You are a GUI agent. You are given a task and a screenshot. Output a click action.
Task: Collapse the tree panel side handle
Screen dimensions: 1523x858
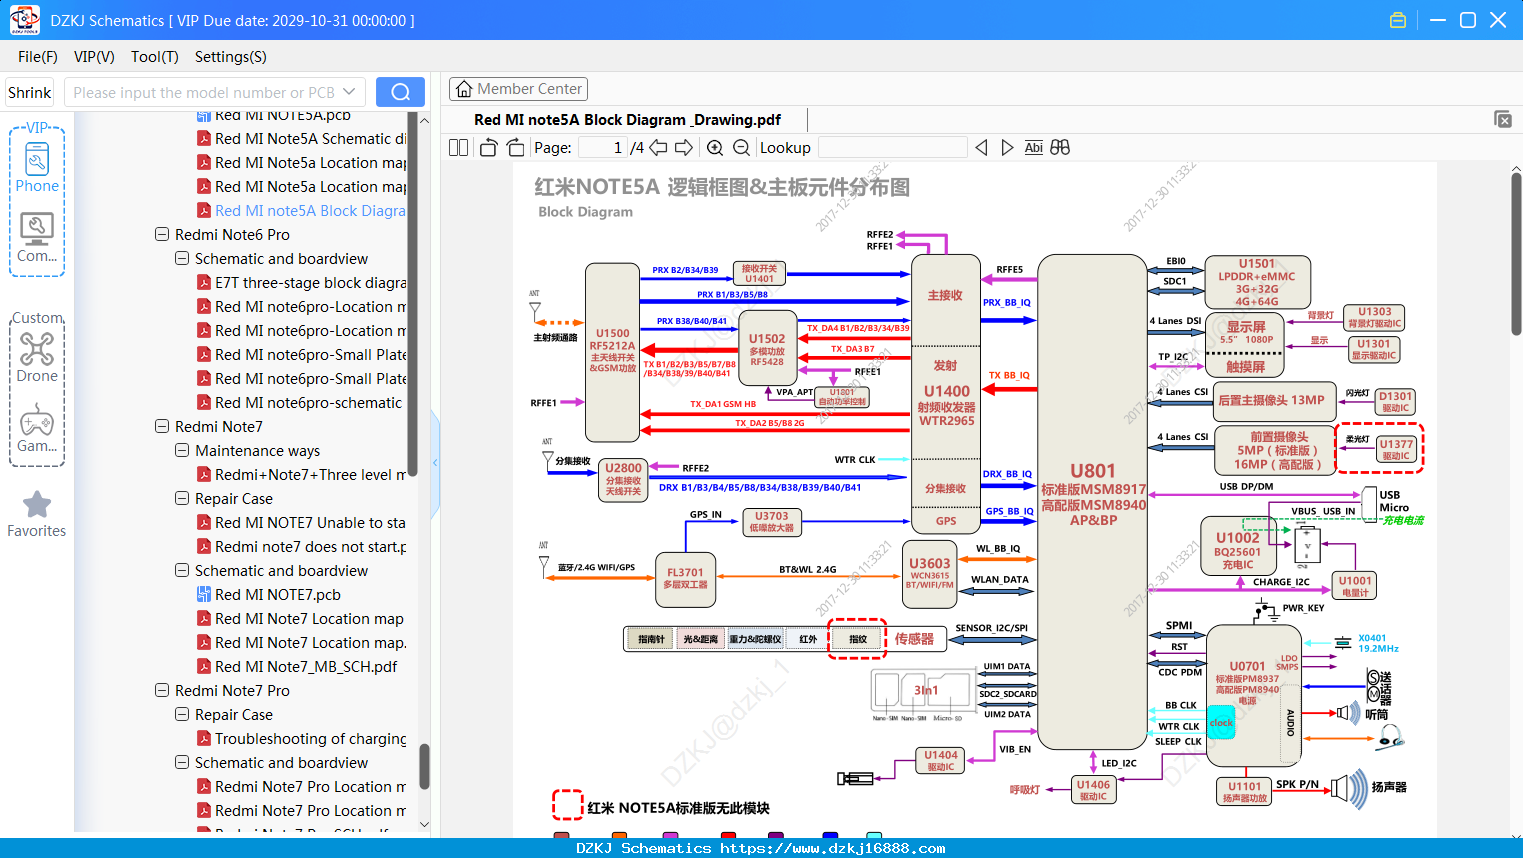(x=435, y=462)
